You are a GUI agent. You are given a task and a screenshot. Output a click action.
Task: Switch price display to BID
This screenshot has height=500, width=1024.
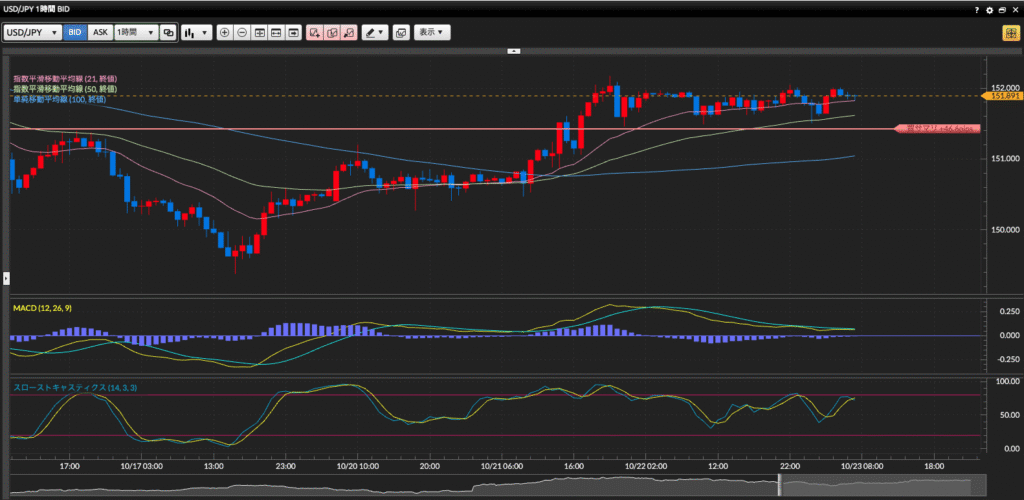[75, 32]
